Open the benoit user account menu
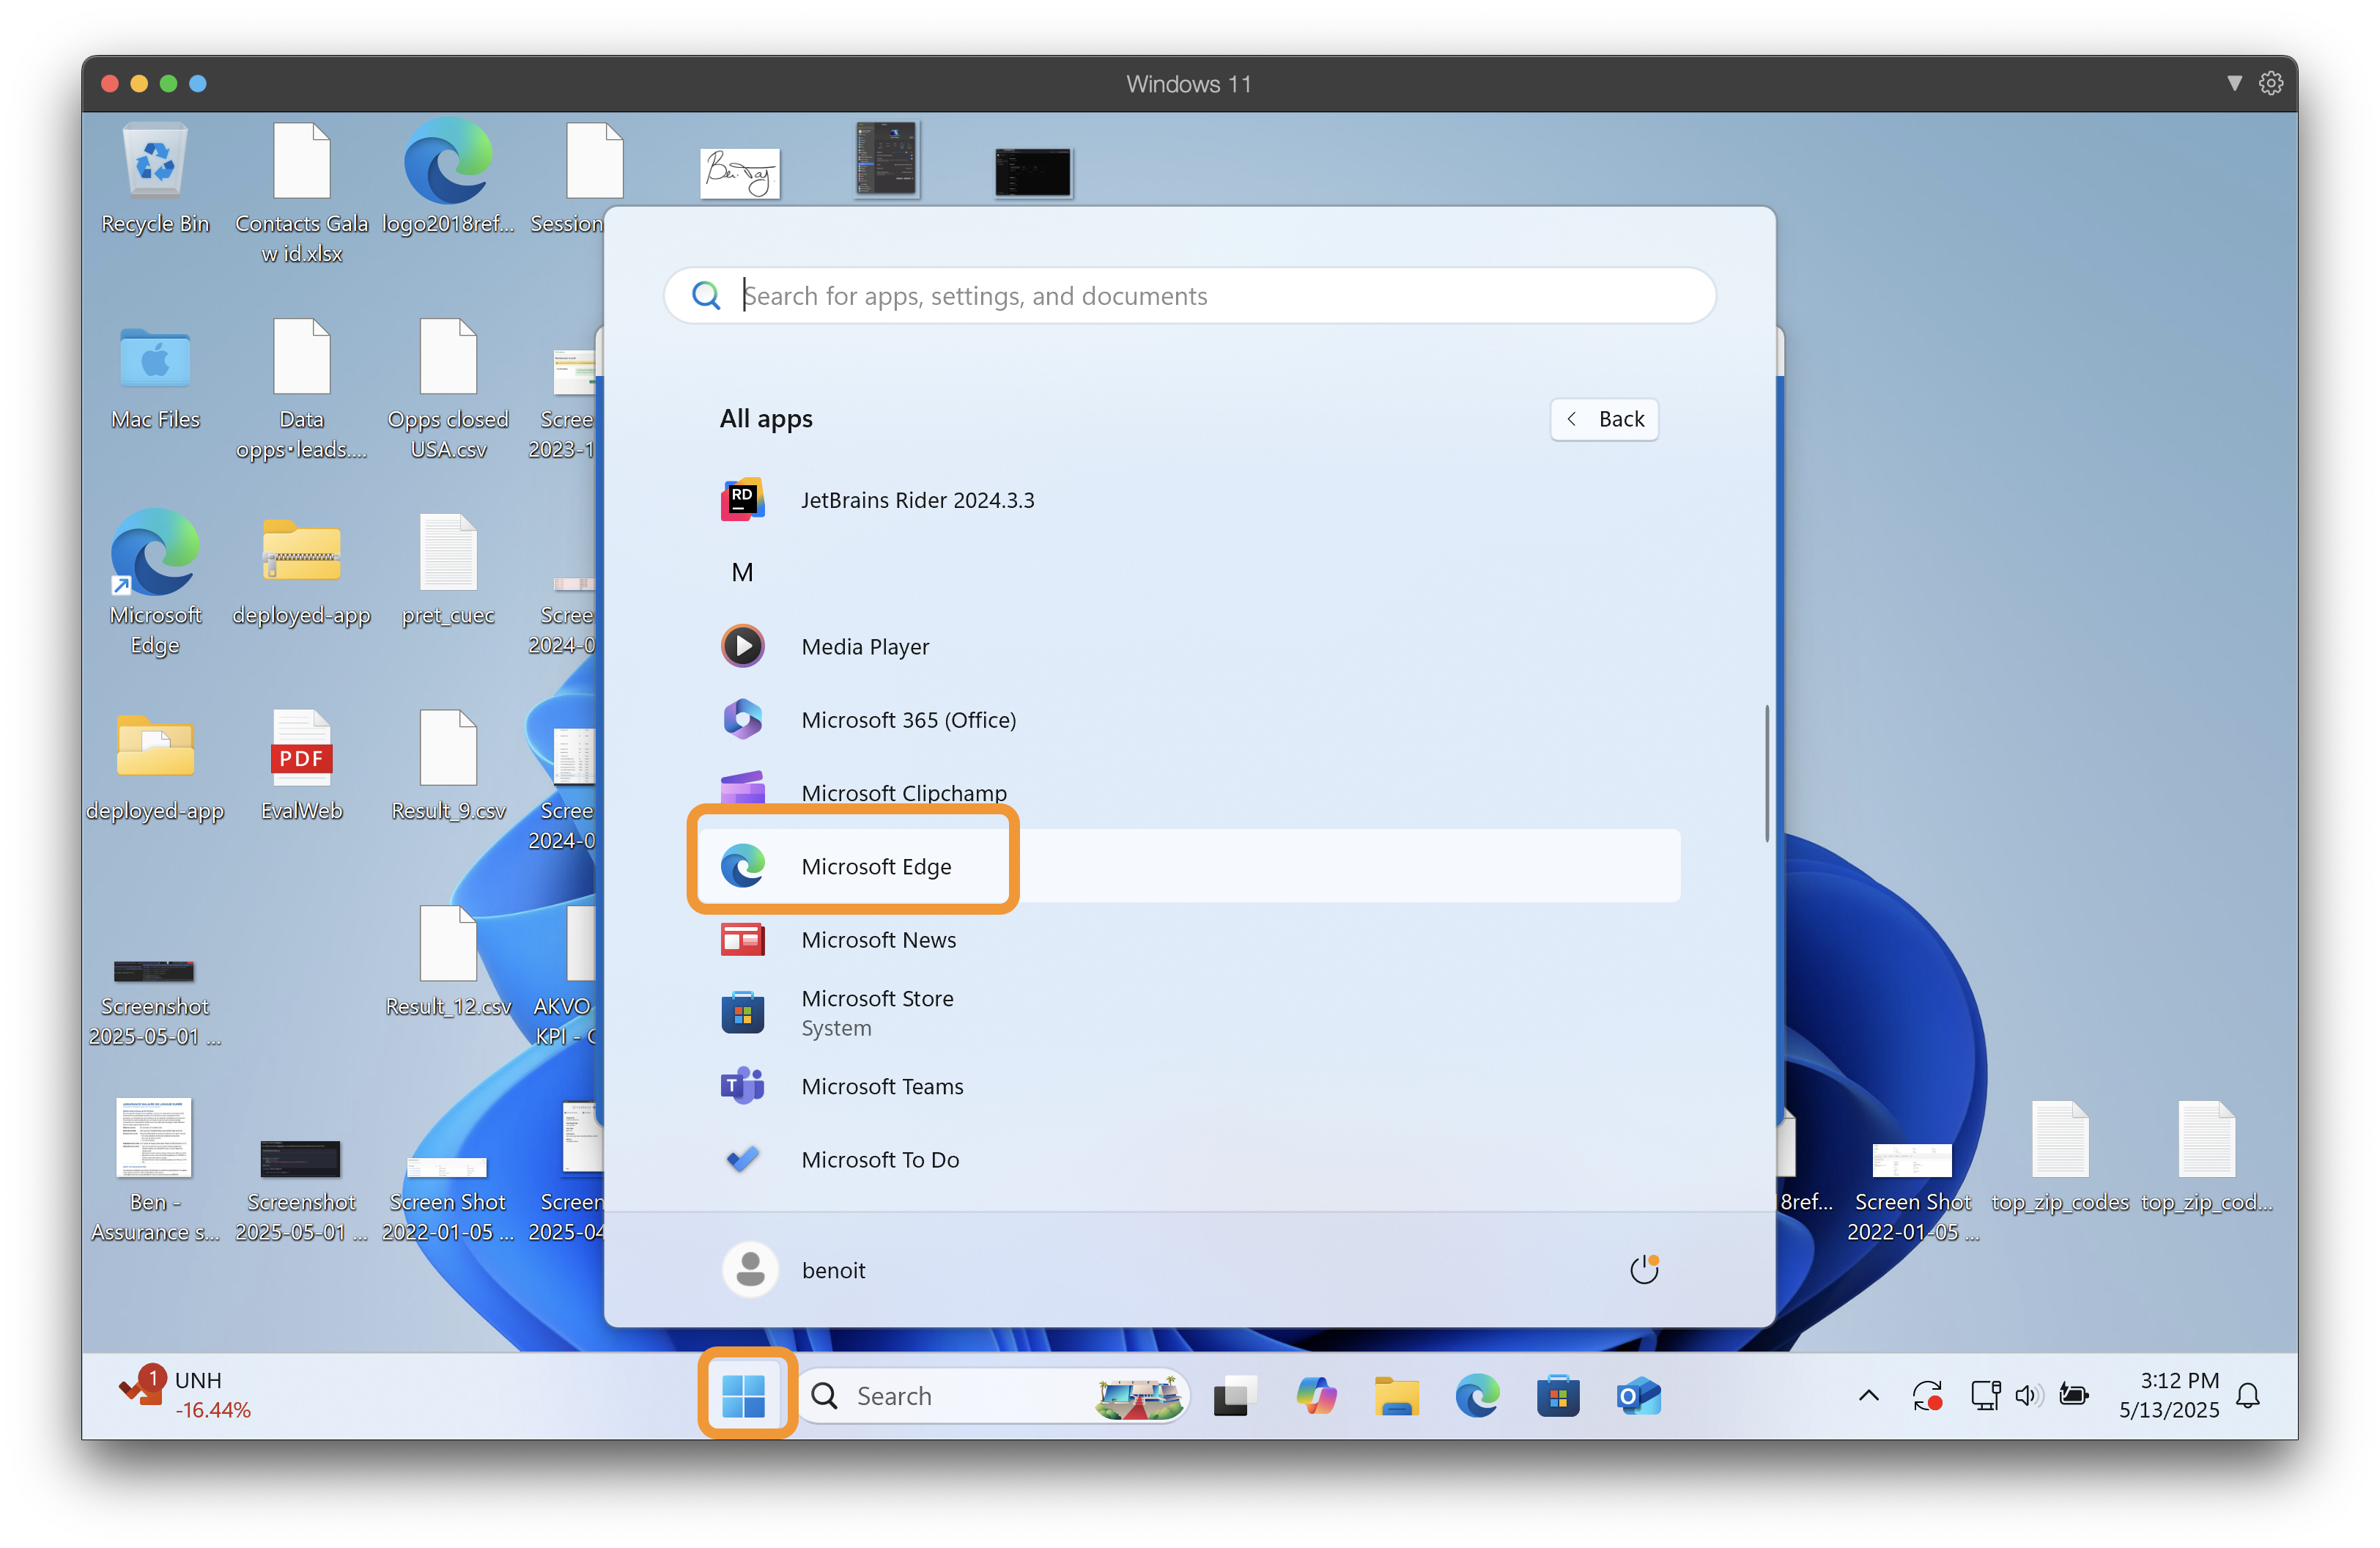Screen dimensions: 2380x1548 pos(795,1270)
